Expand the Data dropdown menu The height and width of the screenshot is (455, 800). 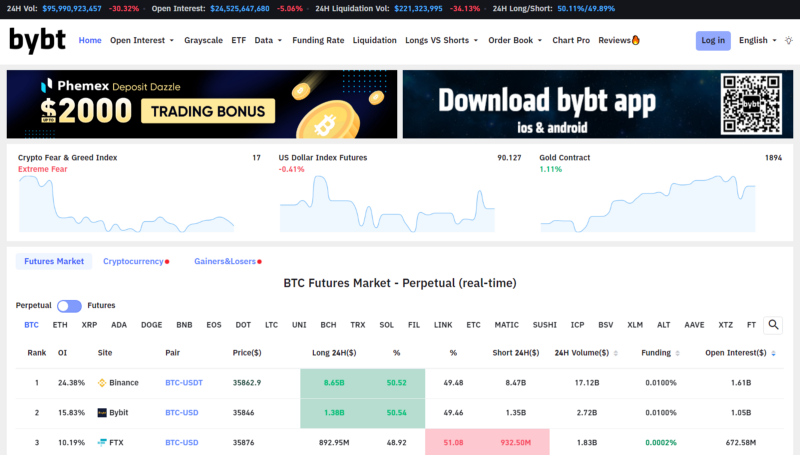(x=268, y=40)
